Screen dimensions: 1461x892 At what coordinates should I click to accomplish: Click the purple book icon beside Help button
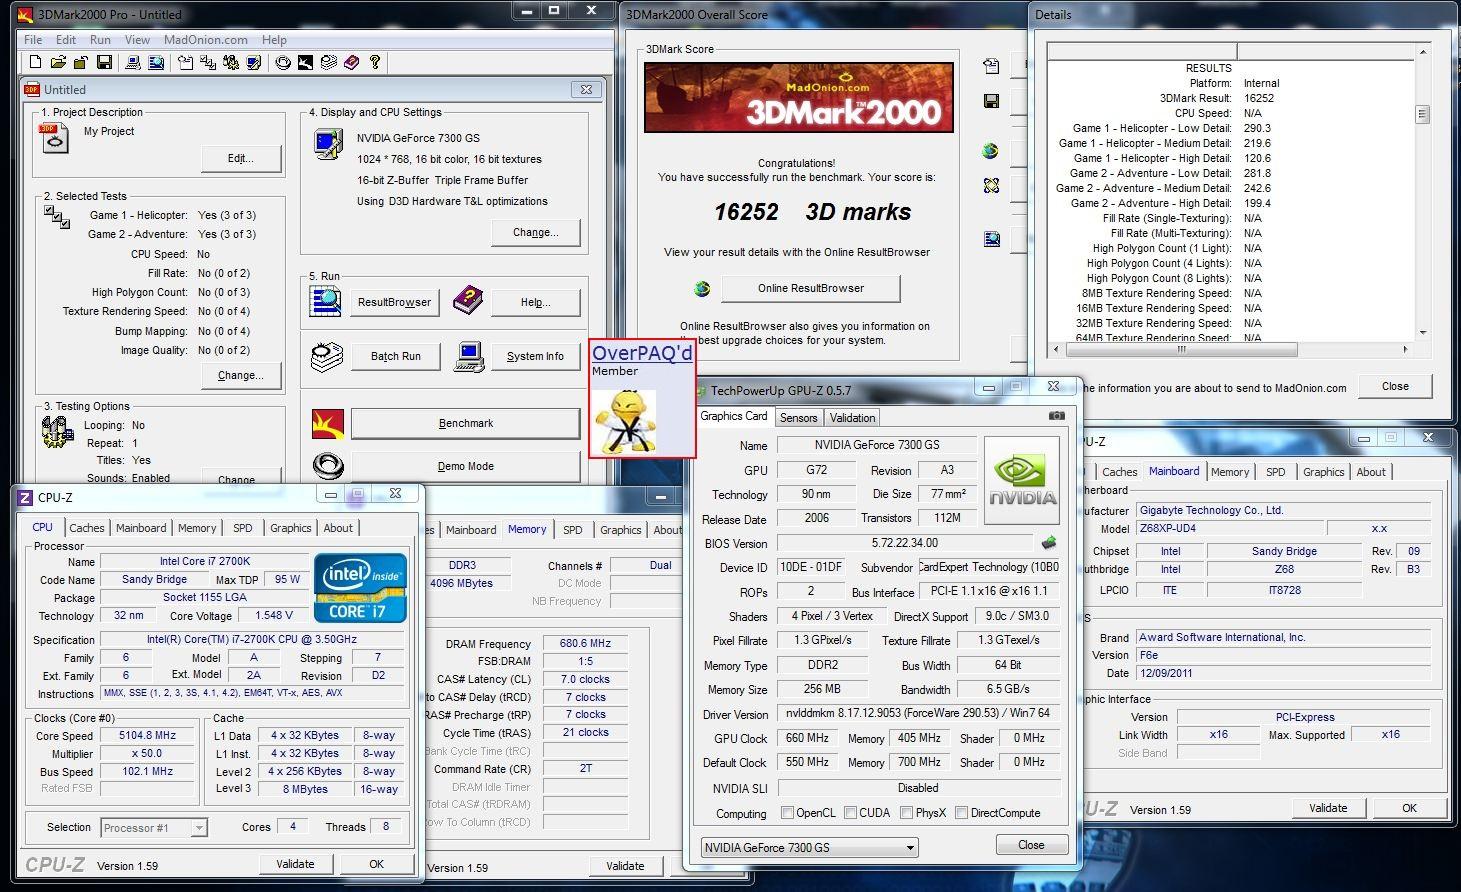point(467,301)
